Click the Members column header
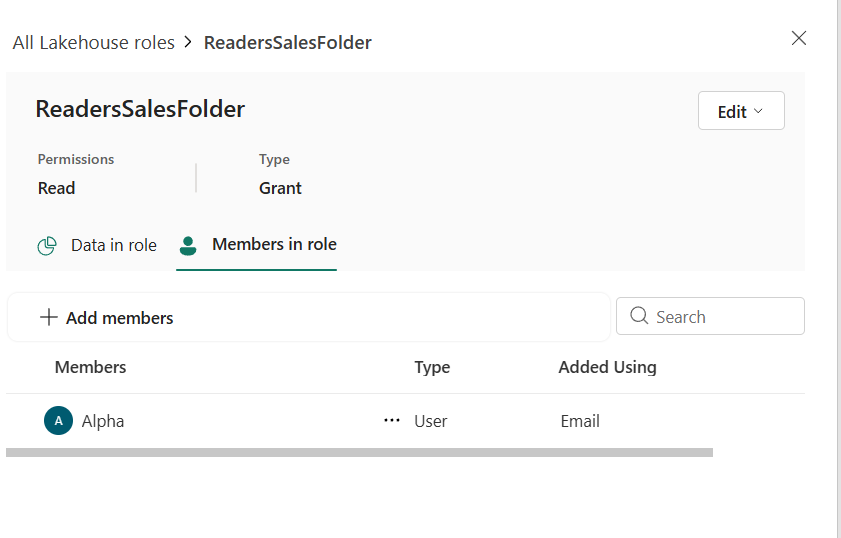The image size is (841, 538). (91, 367)
